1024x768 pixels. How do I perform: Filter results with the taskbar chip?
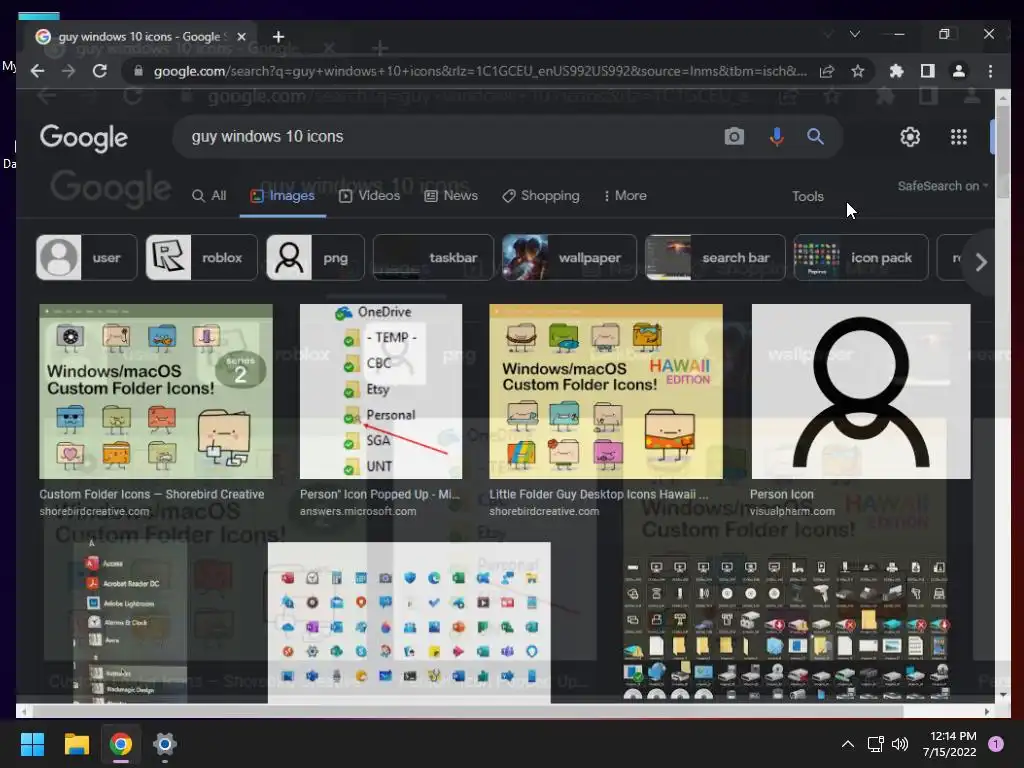point(433,257)
